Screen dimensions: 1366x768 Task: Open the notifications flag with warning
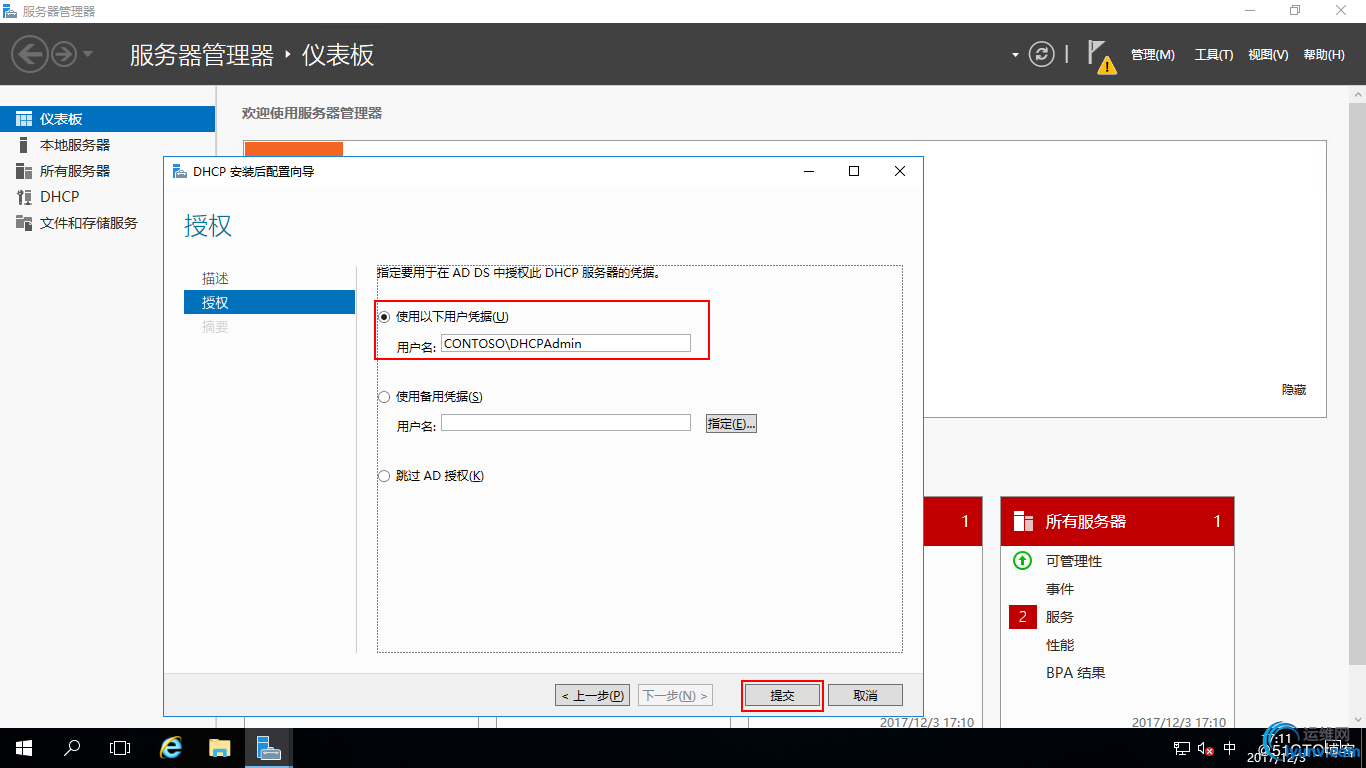[1101, 57]
